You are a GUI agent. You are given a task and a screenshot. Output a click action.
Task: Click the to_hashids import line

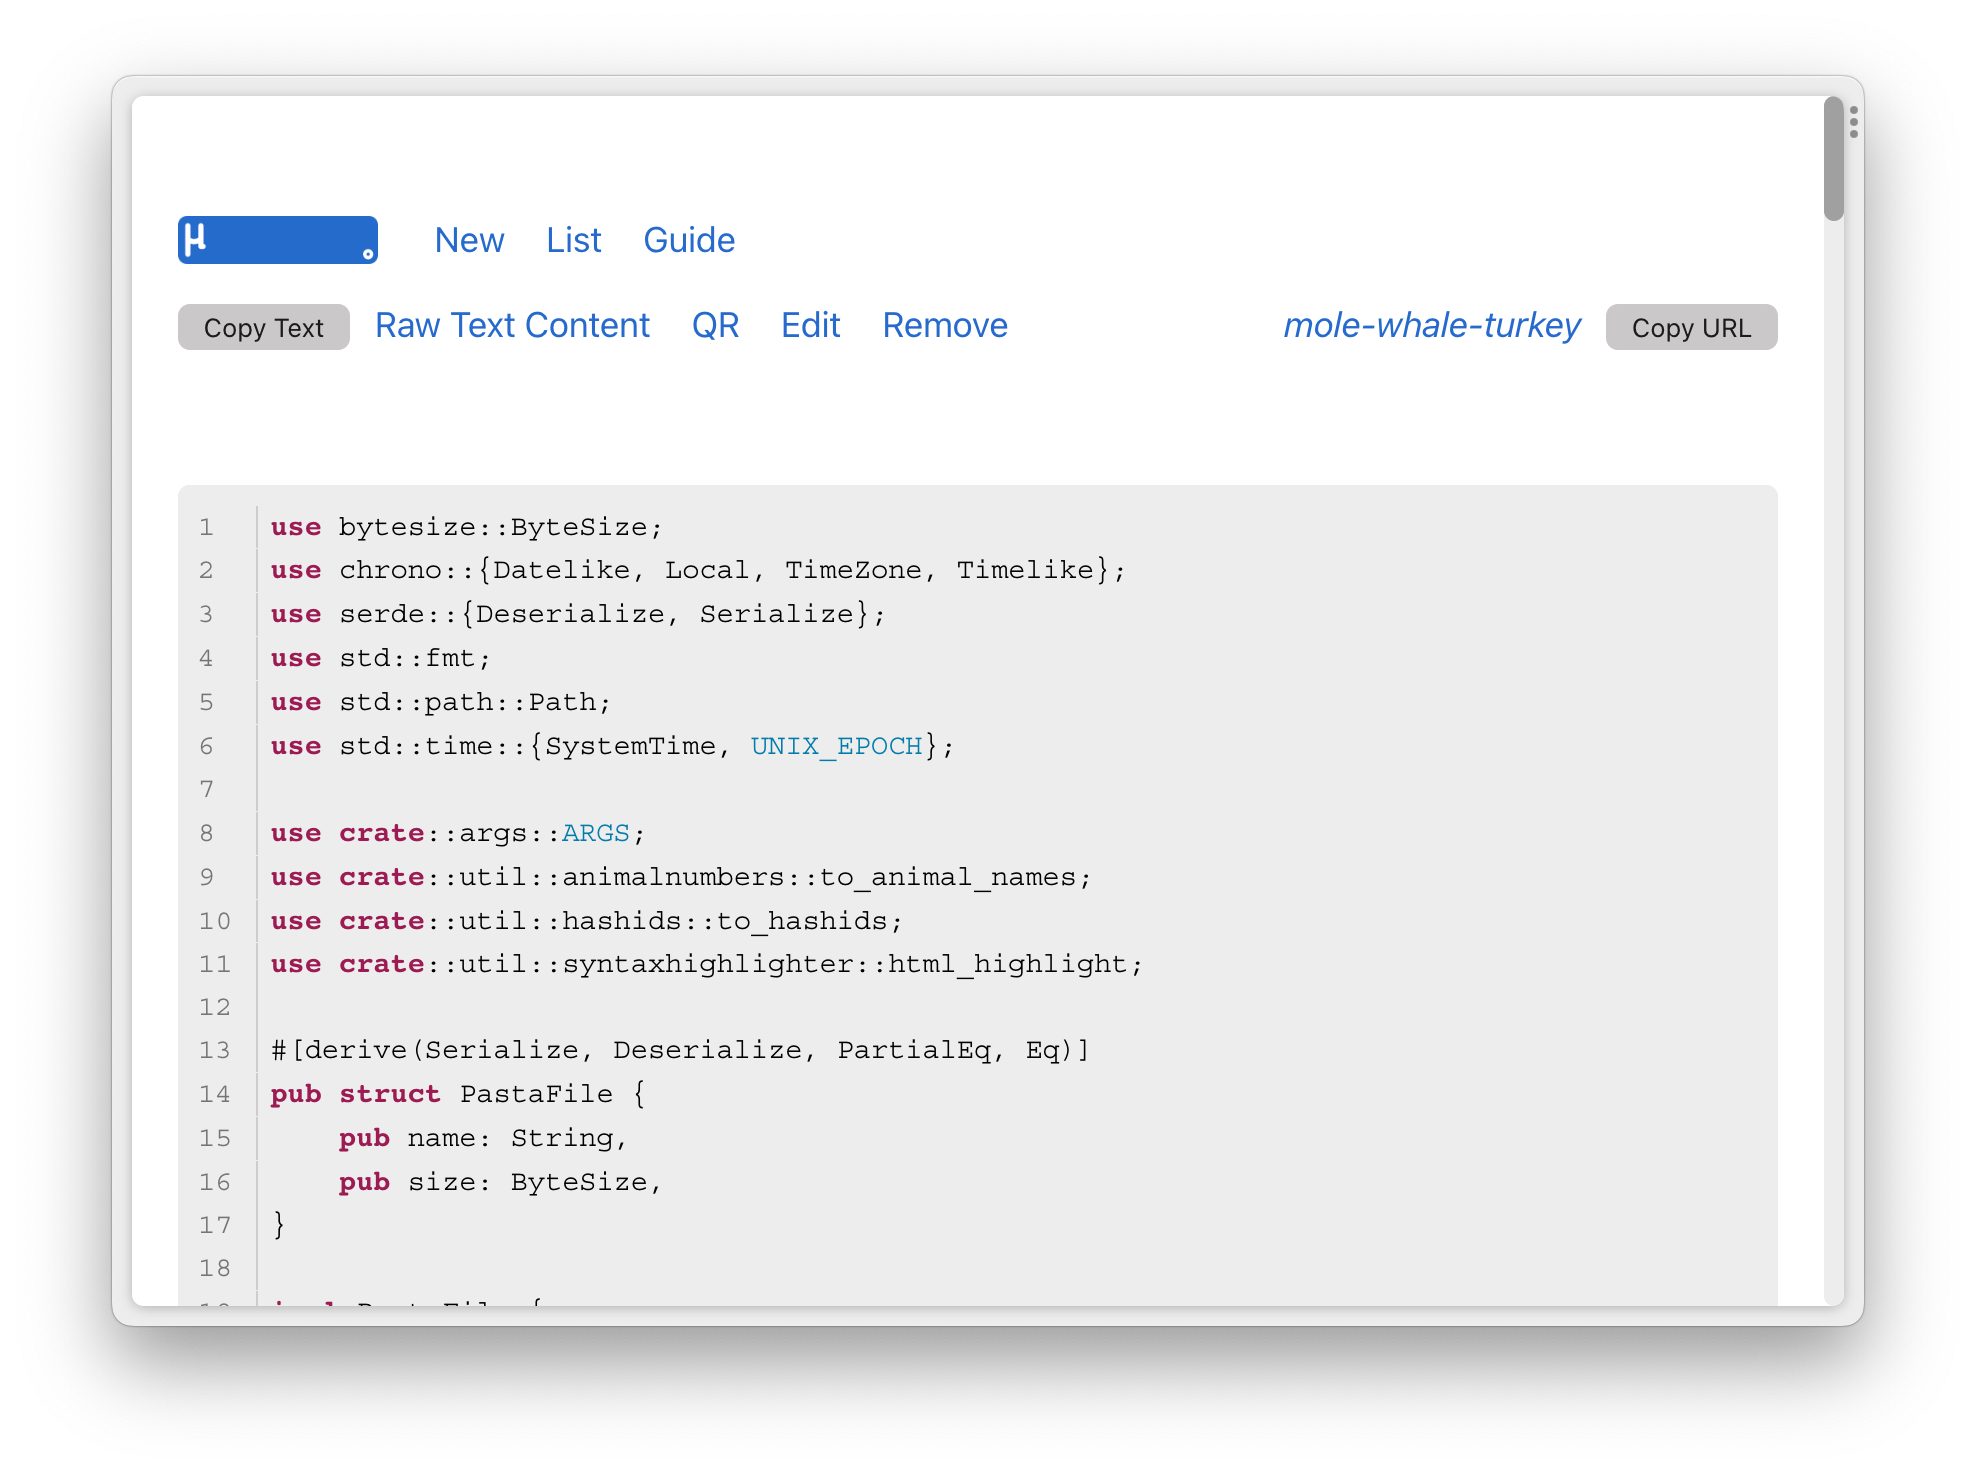tap(586, 921)
